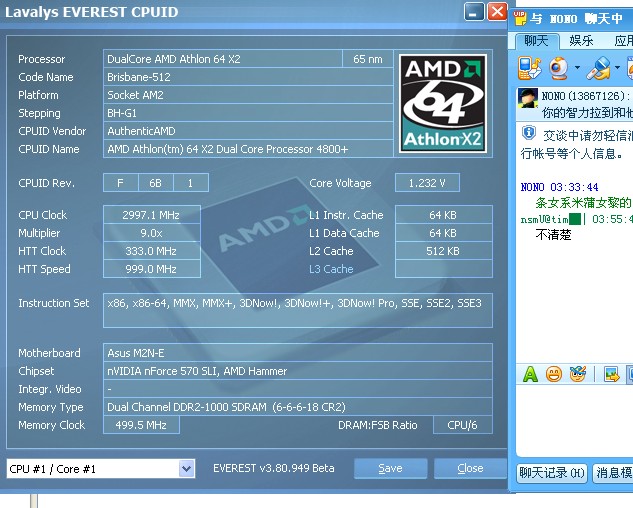Click NONO contact avatar in chat window
Image resolution: width=633 pixels, height=508 pixels.
click(528, 98)
